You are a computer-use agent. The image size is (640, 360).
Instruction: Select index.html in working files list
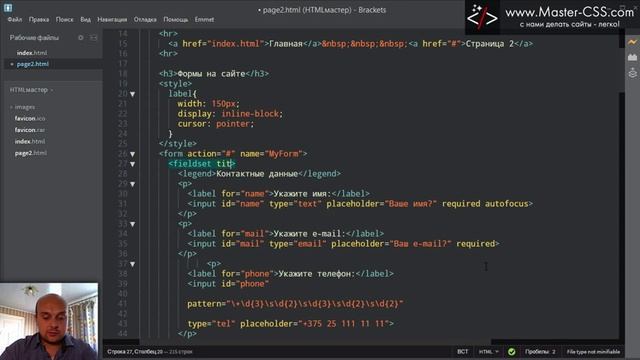click(32, 53)
